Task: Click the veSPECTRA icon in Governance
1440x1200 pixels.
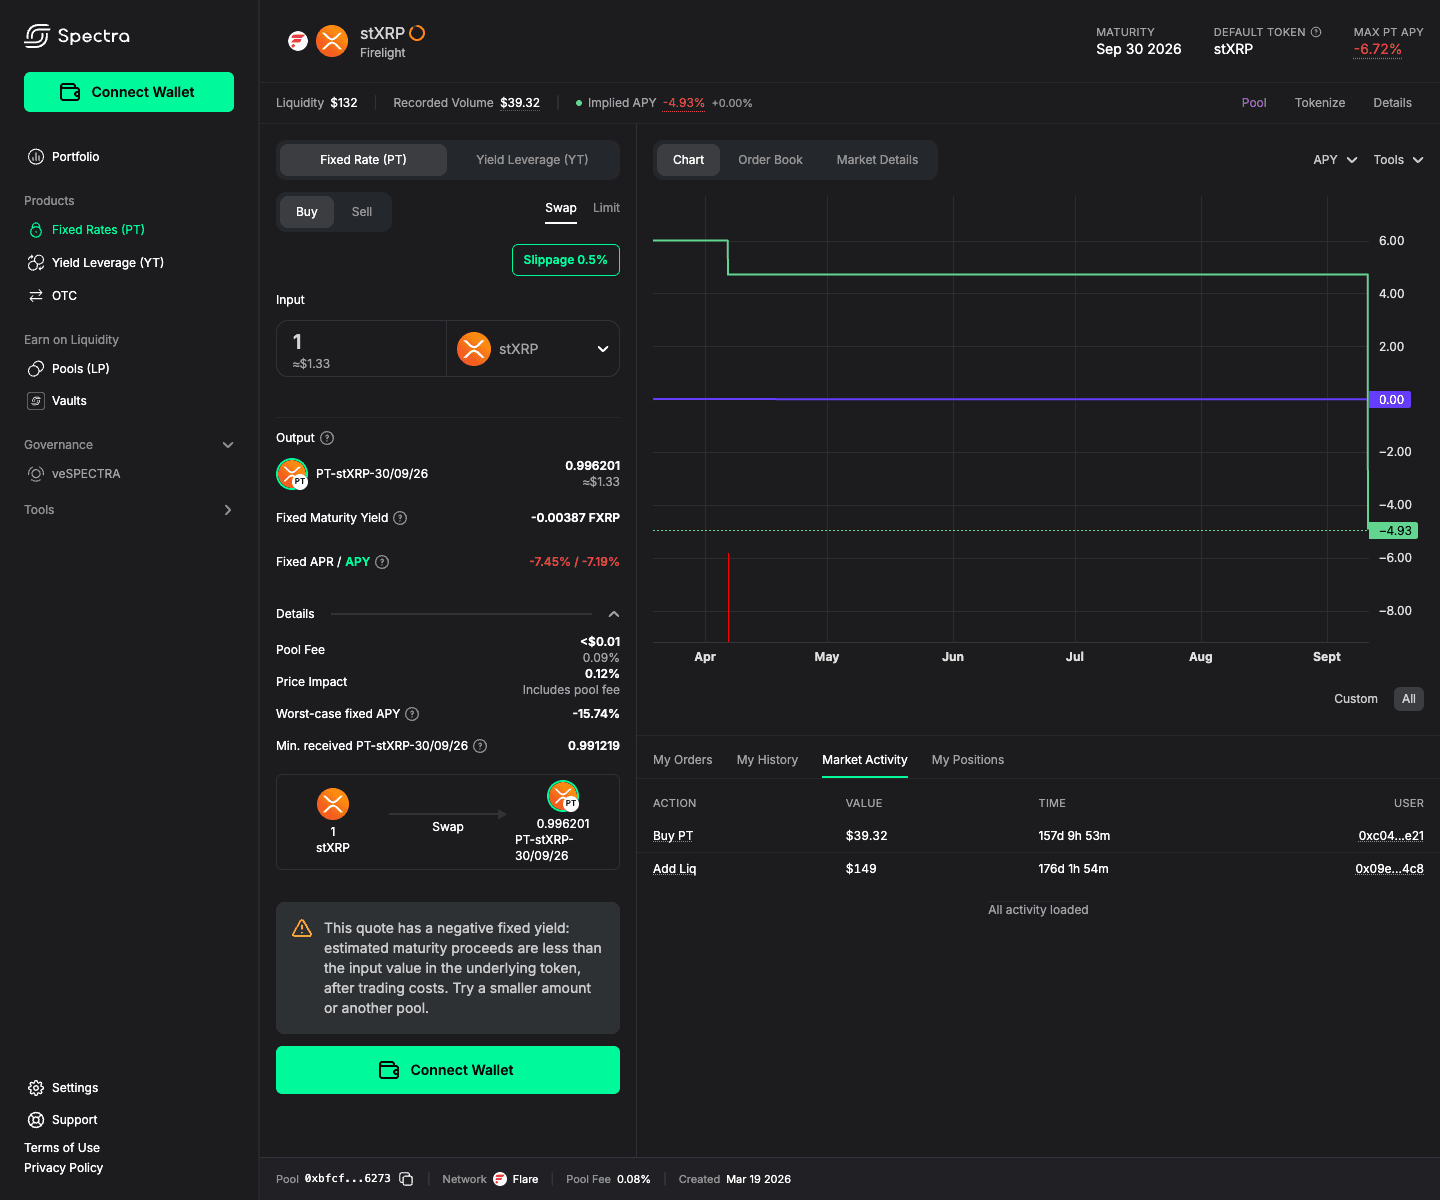Action: tap(36, 474)
